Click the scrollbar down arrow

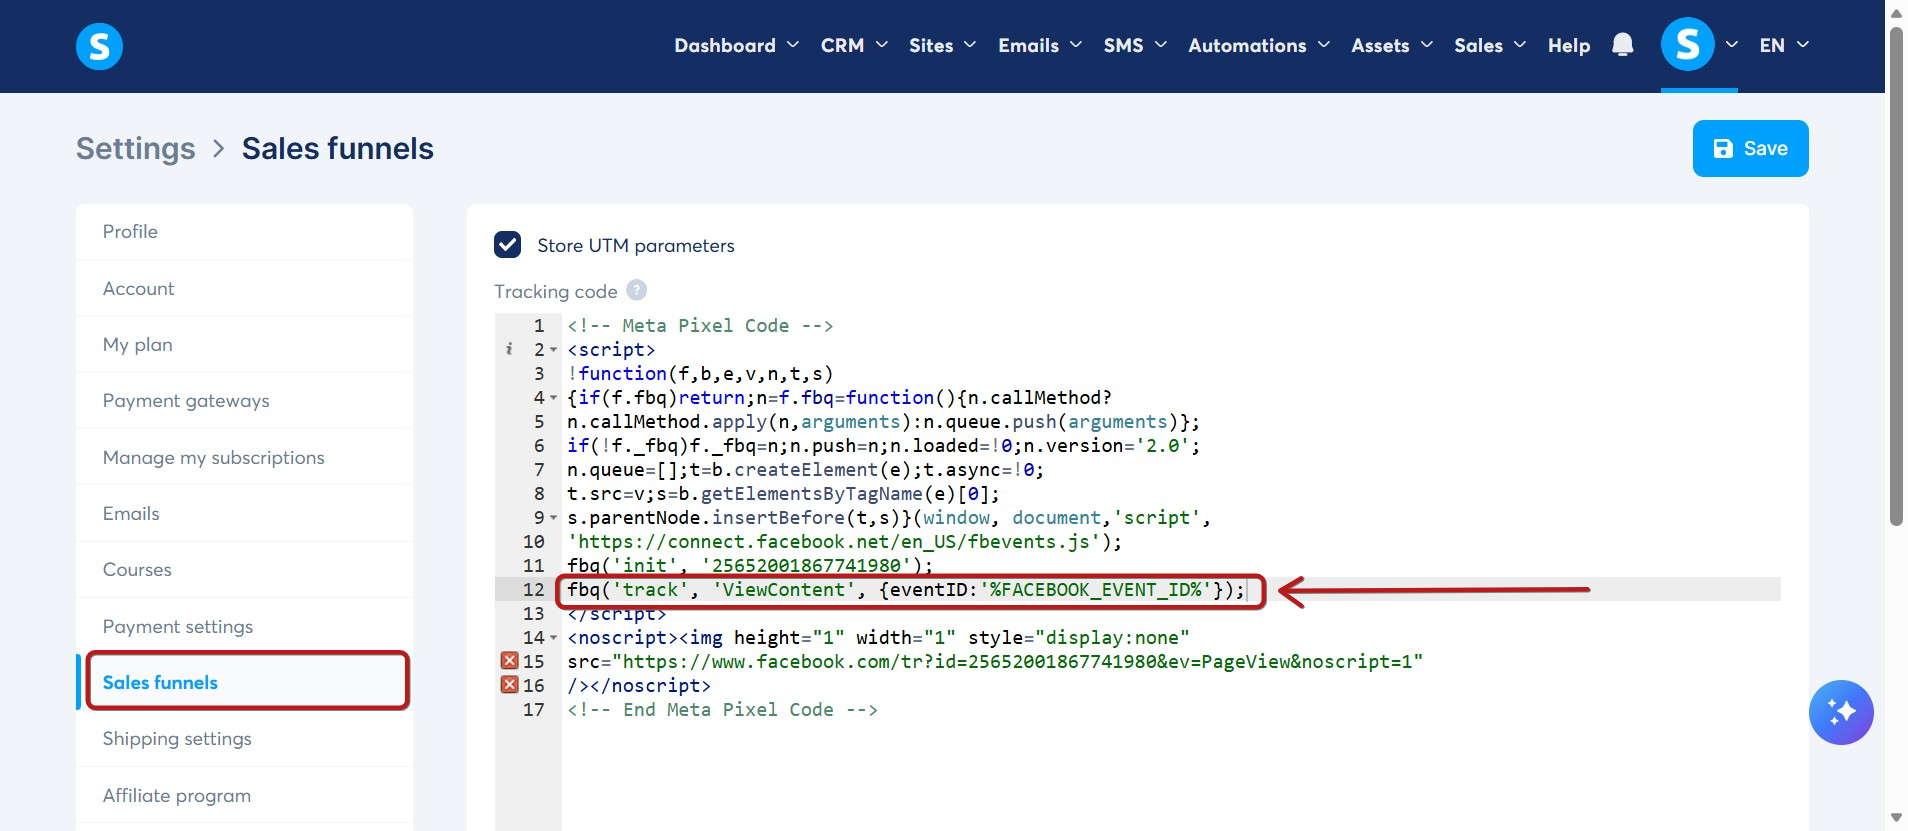[1895, 818]
